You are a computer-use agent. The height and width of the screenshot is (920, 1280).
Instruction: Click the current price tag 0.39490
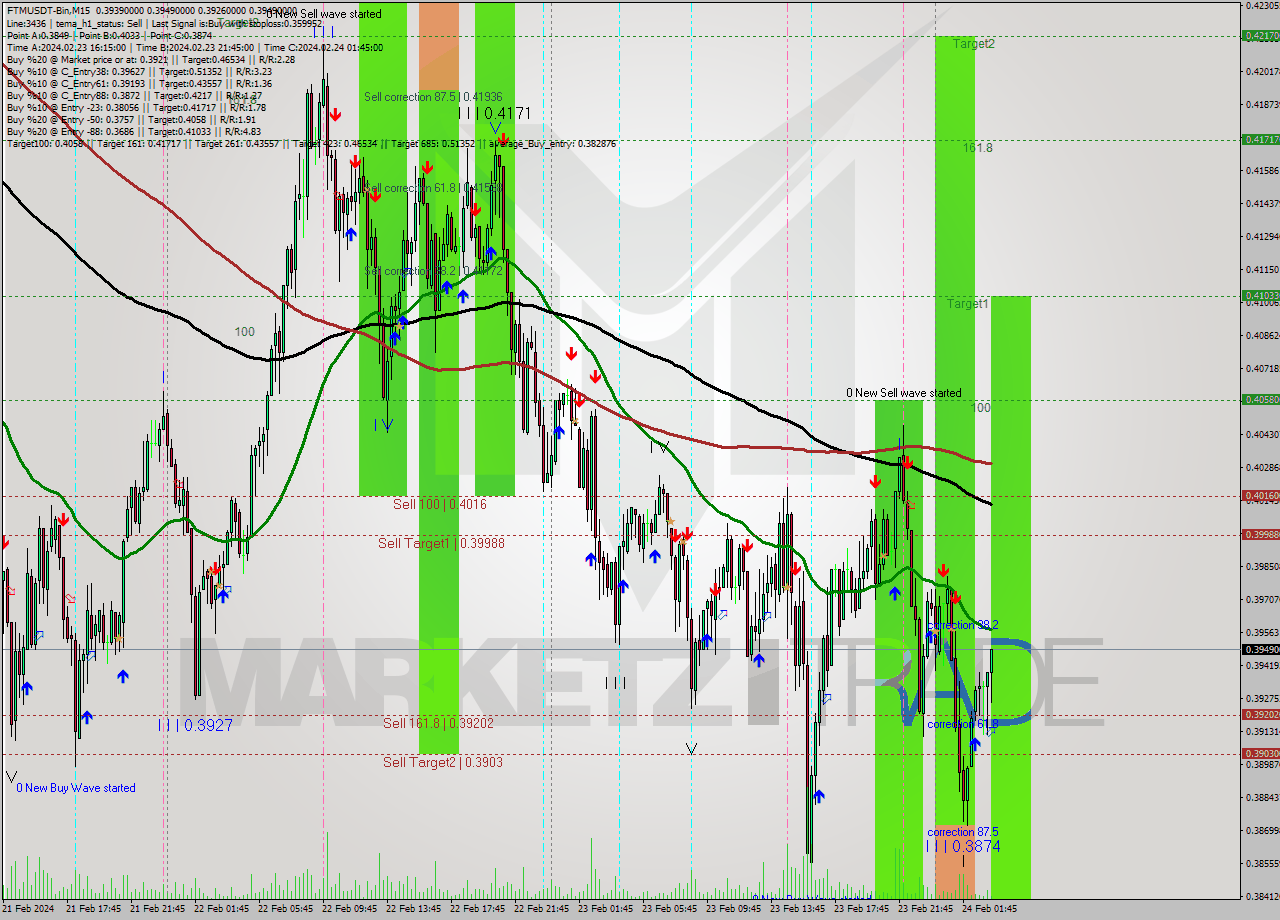[1260, 650]
